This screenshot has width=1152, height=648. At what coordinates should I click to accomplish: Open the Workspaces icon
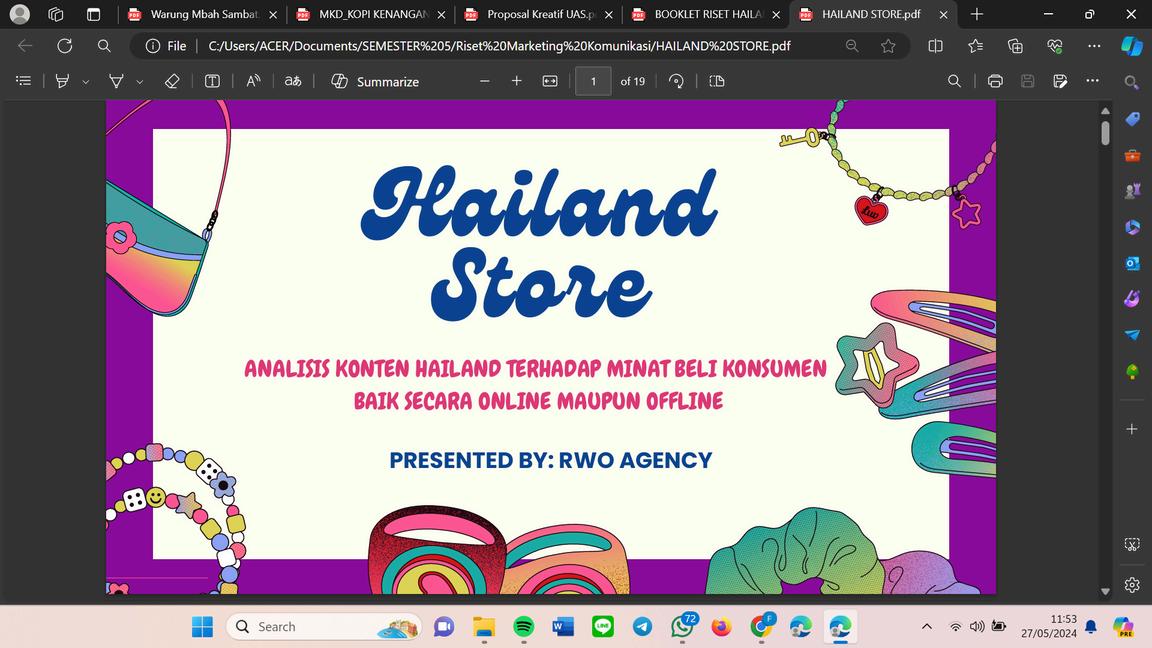pyautogui.click(x=56, y=14)
